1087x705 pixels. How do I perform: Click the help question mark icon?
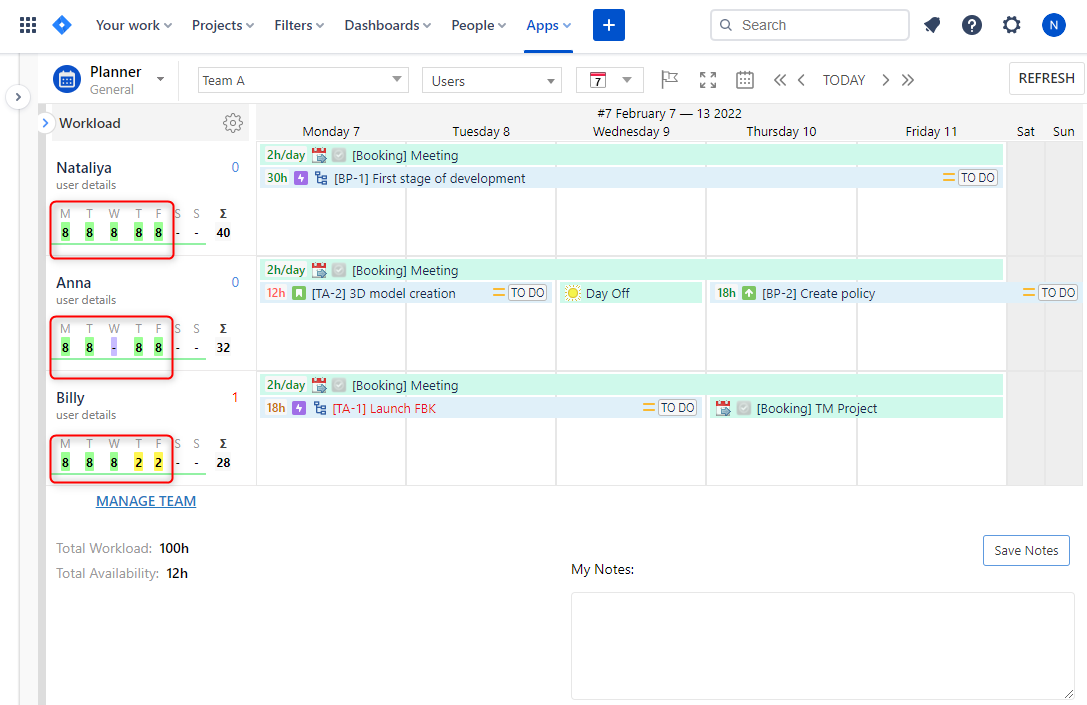[x=971, y=24]
